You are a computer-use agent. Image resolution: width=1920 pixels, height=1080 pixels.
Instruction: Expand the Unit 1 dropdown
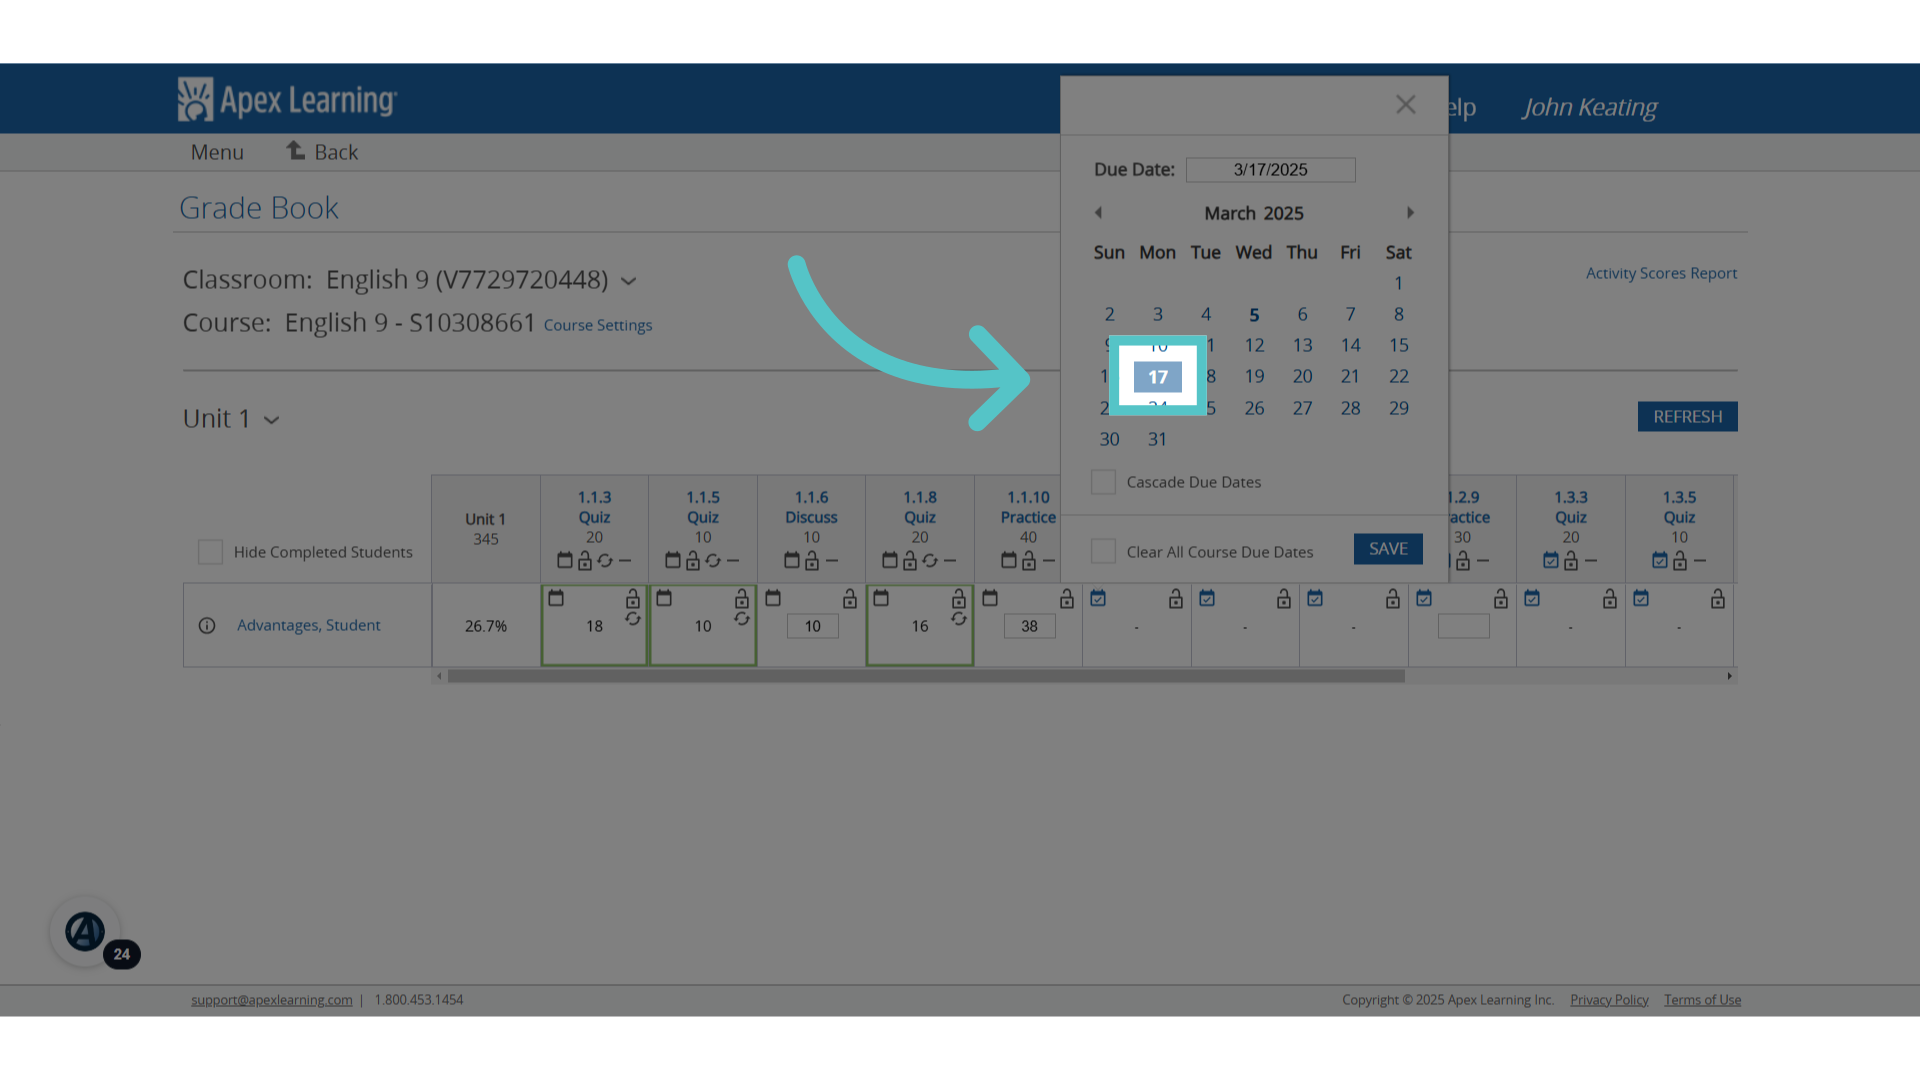pyautogui.click(x=271, y=420)
